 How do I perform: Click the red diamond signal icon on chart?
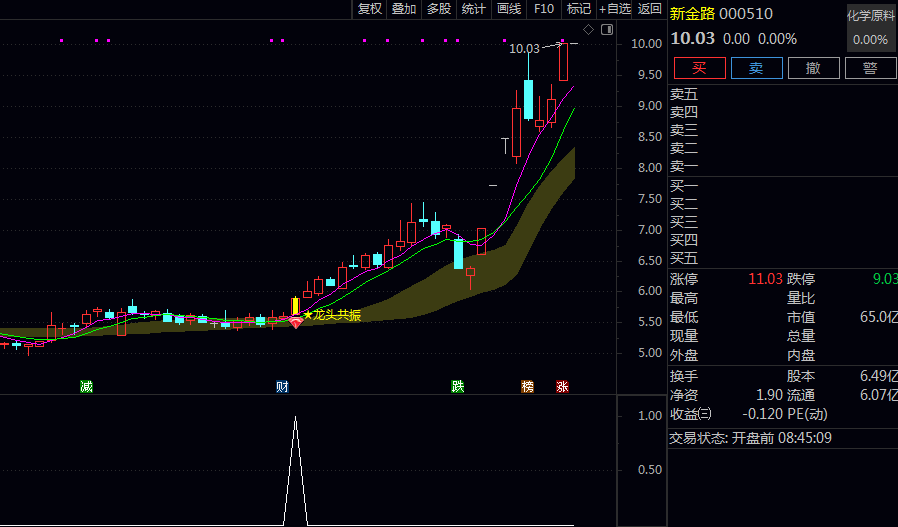pos(296,323)
